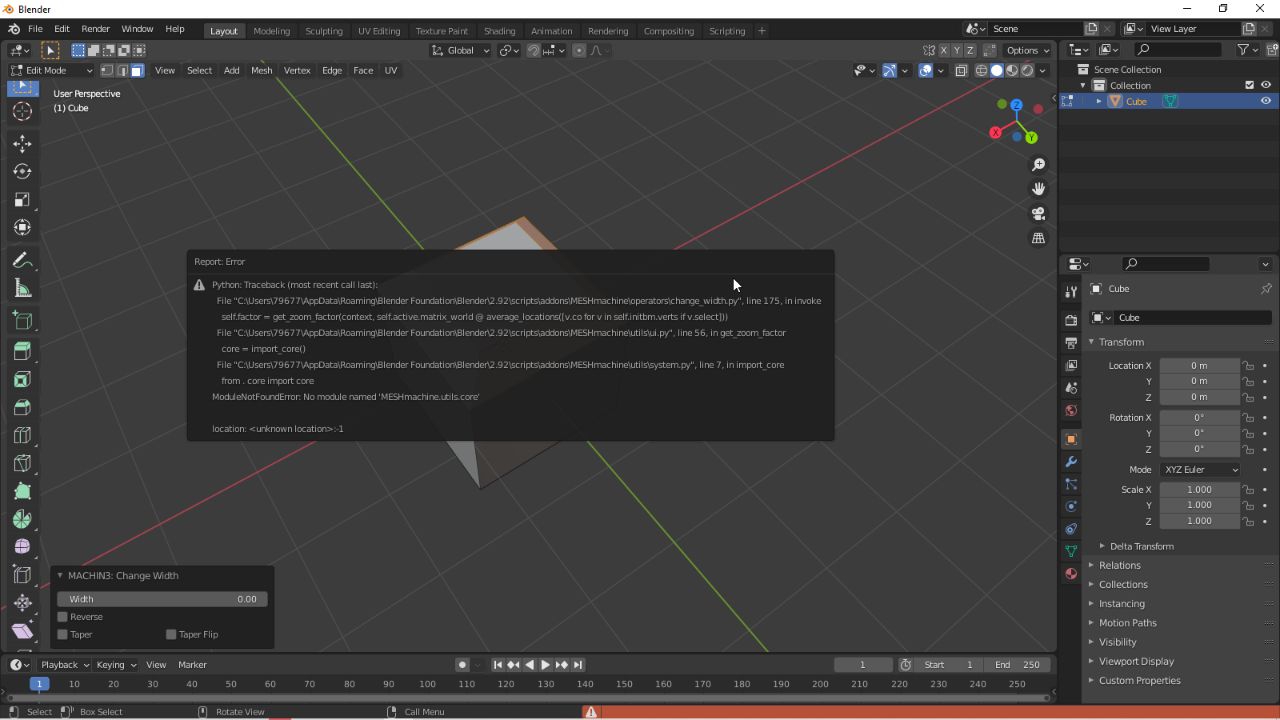Select the Move tool
This screenshot has width=1280, height=720.
[22, 144]
